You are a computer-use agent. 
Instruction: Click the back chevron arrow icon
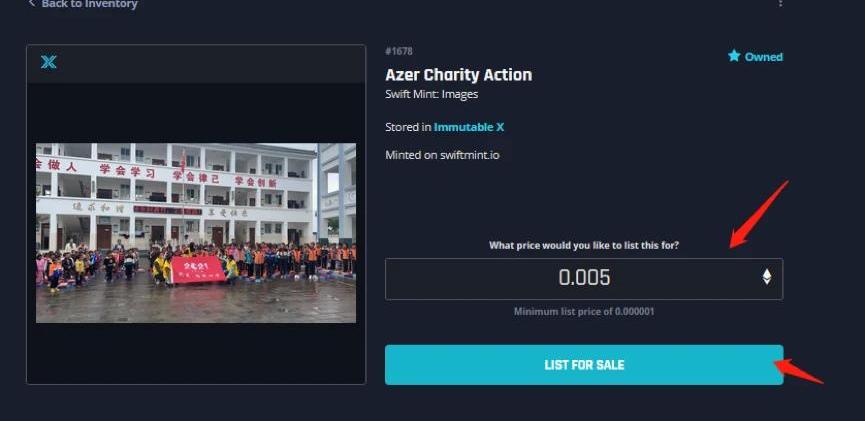(x=32, y=4)
